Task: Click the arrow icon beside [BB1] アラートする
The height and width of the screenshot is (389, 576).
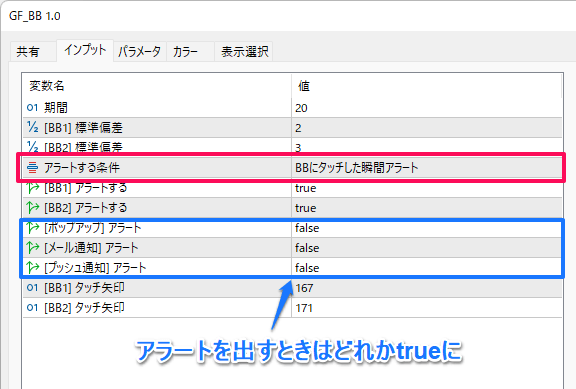Action: [x=32, y=188]
